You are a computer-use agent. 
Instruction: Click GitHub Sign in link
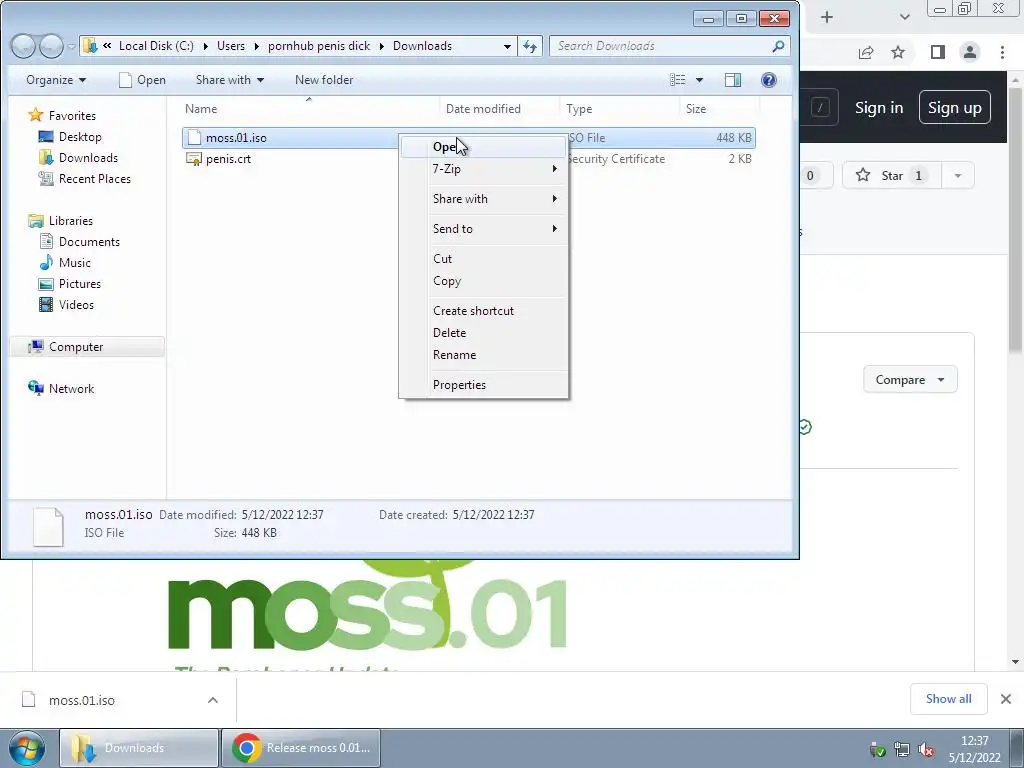point(879,108)
